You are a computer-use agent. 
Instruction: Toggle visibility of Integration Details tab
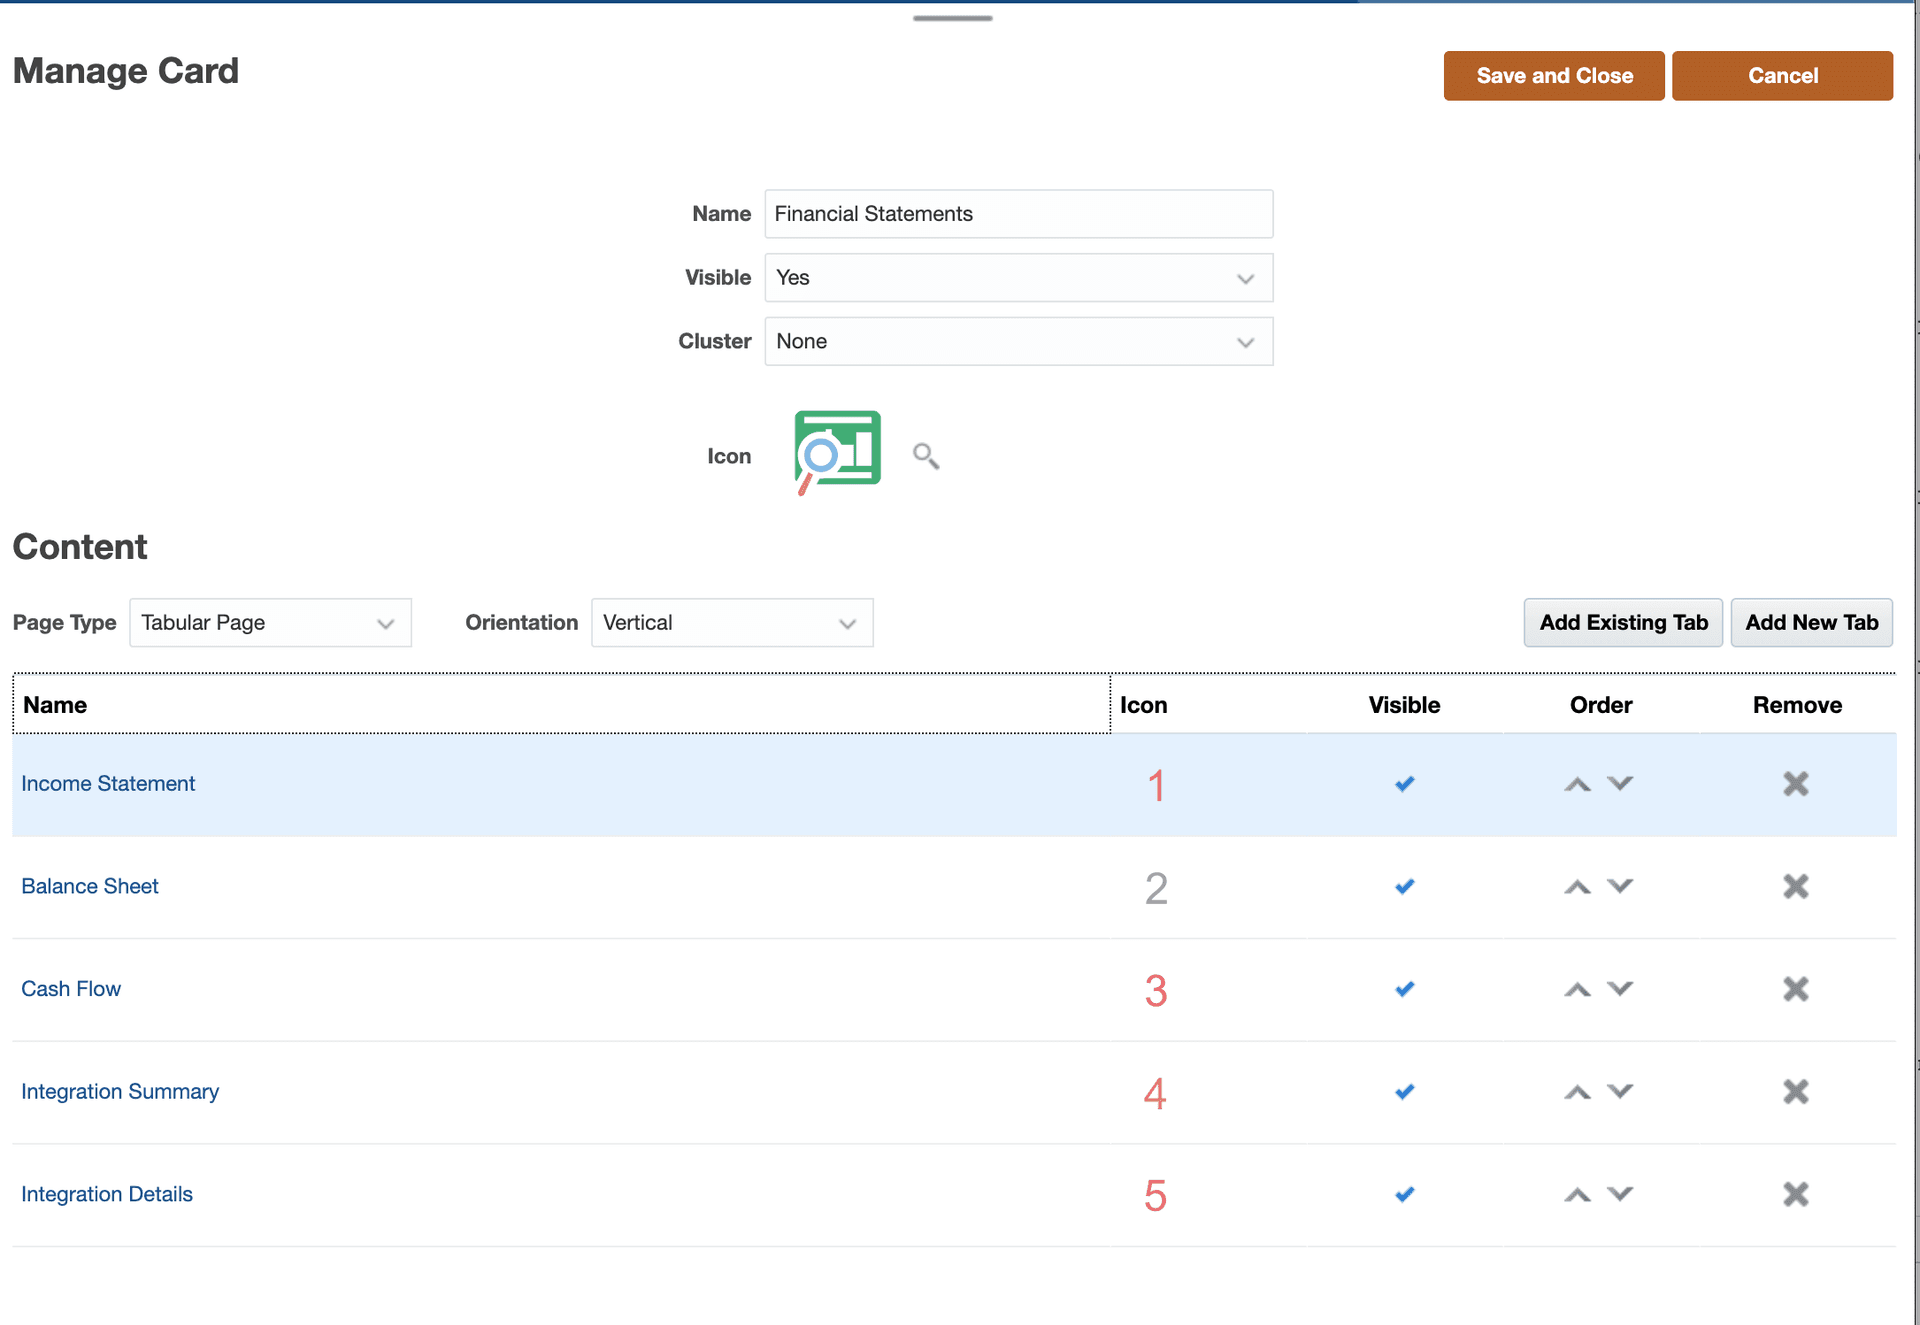click(x=1405, y=1194)
